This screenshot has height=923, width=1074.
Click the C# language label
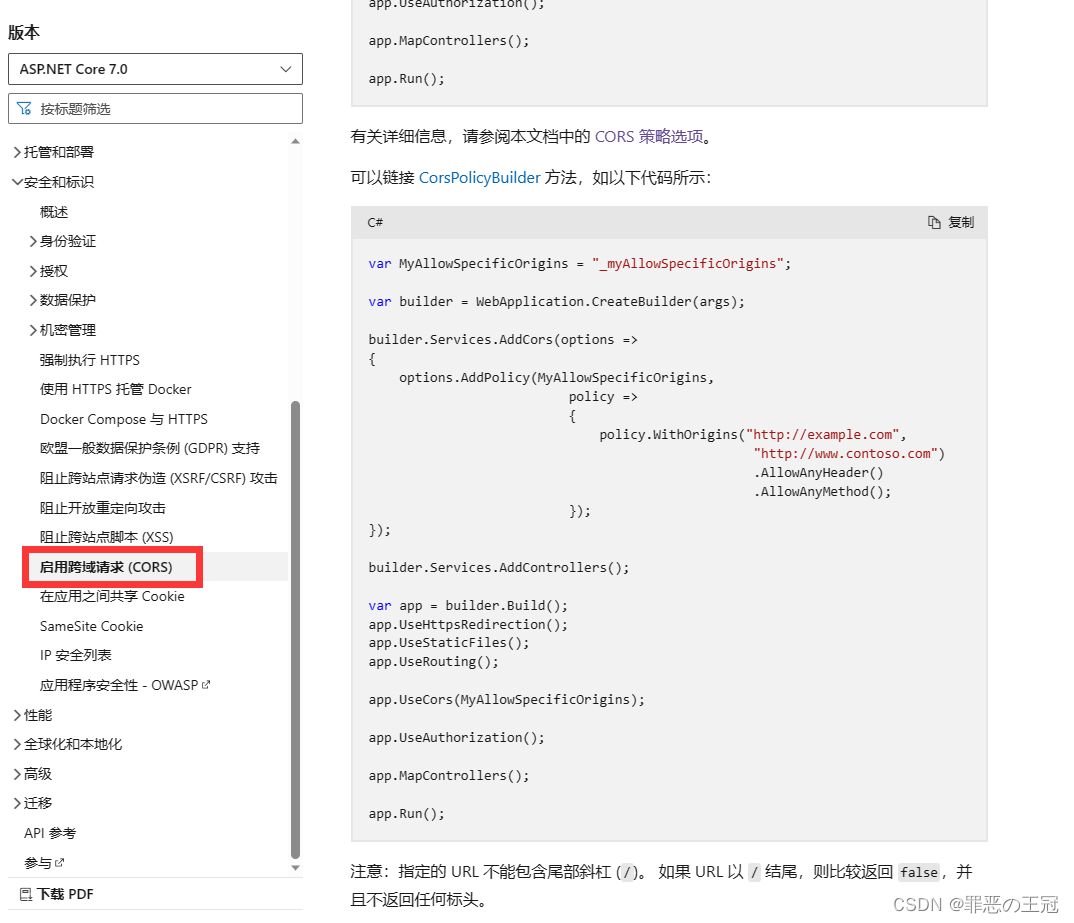pyautogui.click(x=375, y=223)
